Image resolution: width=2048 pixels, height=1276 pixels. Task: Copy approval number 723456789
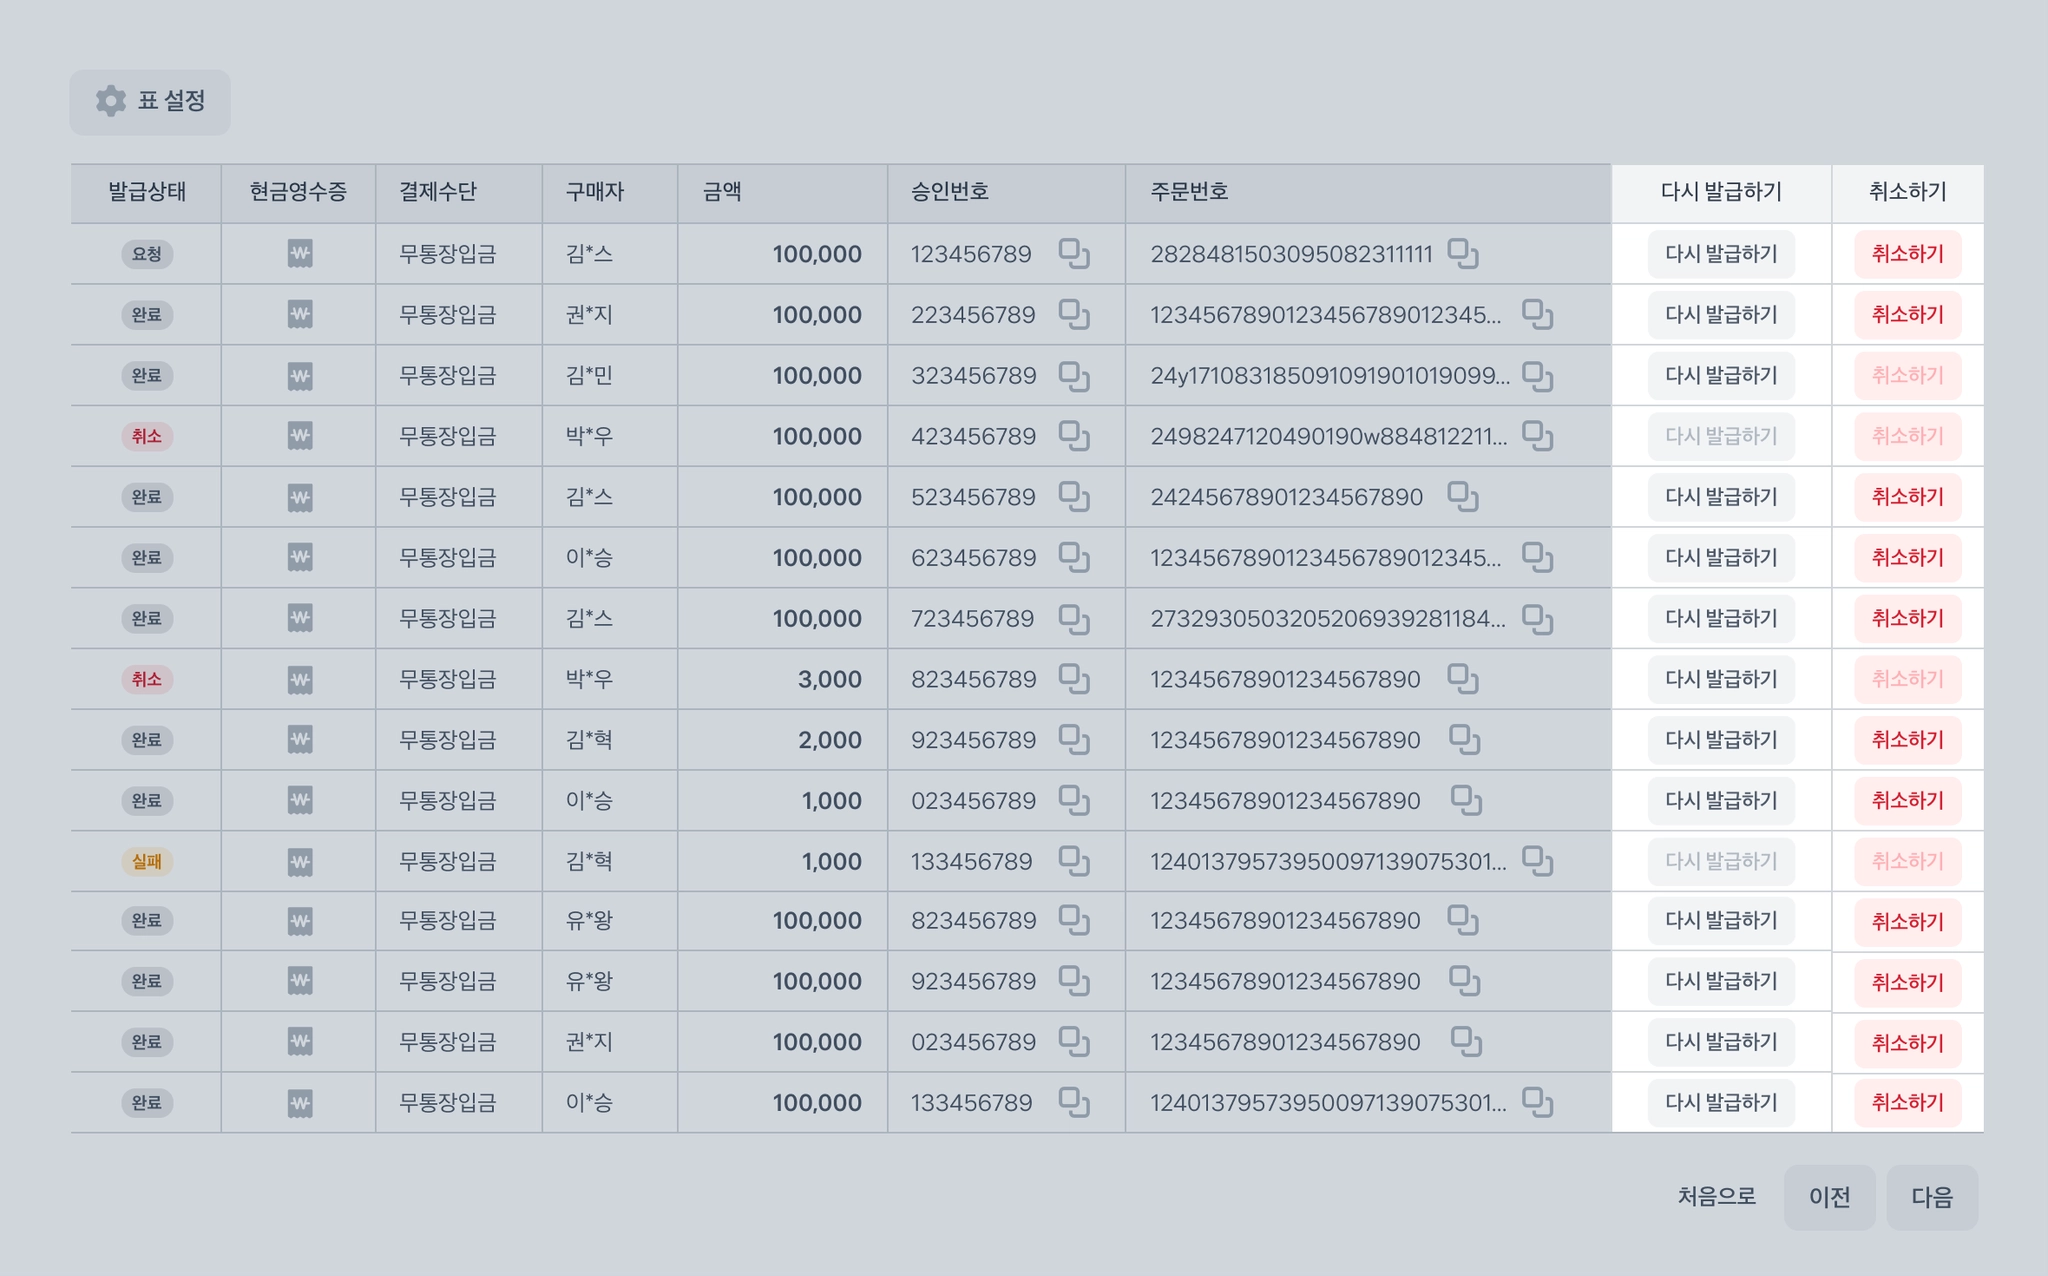coord(1074,619)
